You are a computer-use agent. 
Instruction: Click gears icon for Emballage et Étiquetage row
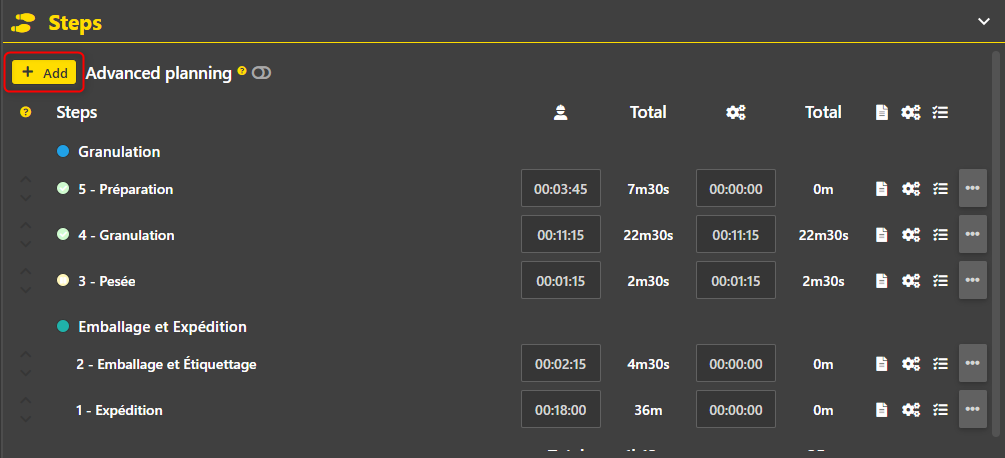(911, 363)
